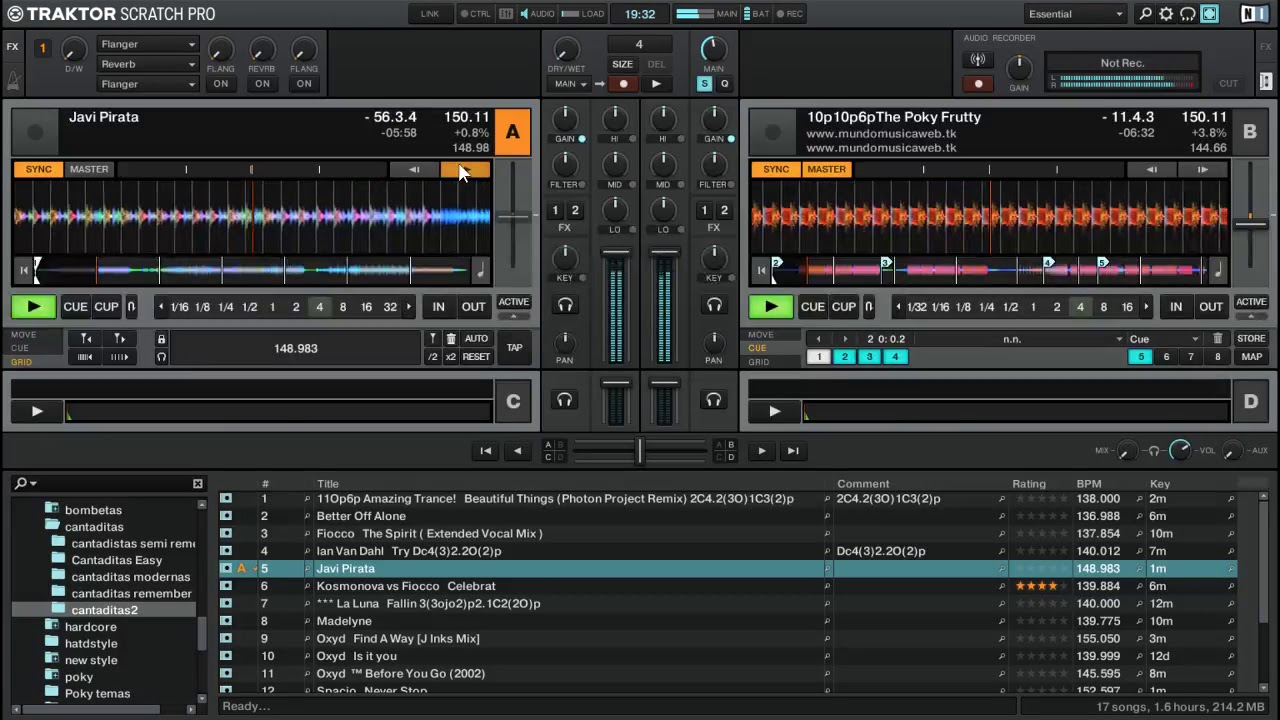
Task: Select cantaditas2 playlist folder
Action: tap(104, 610)
